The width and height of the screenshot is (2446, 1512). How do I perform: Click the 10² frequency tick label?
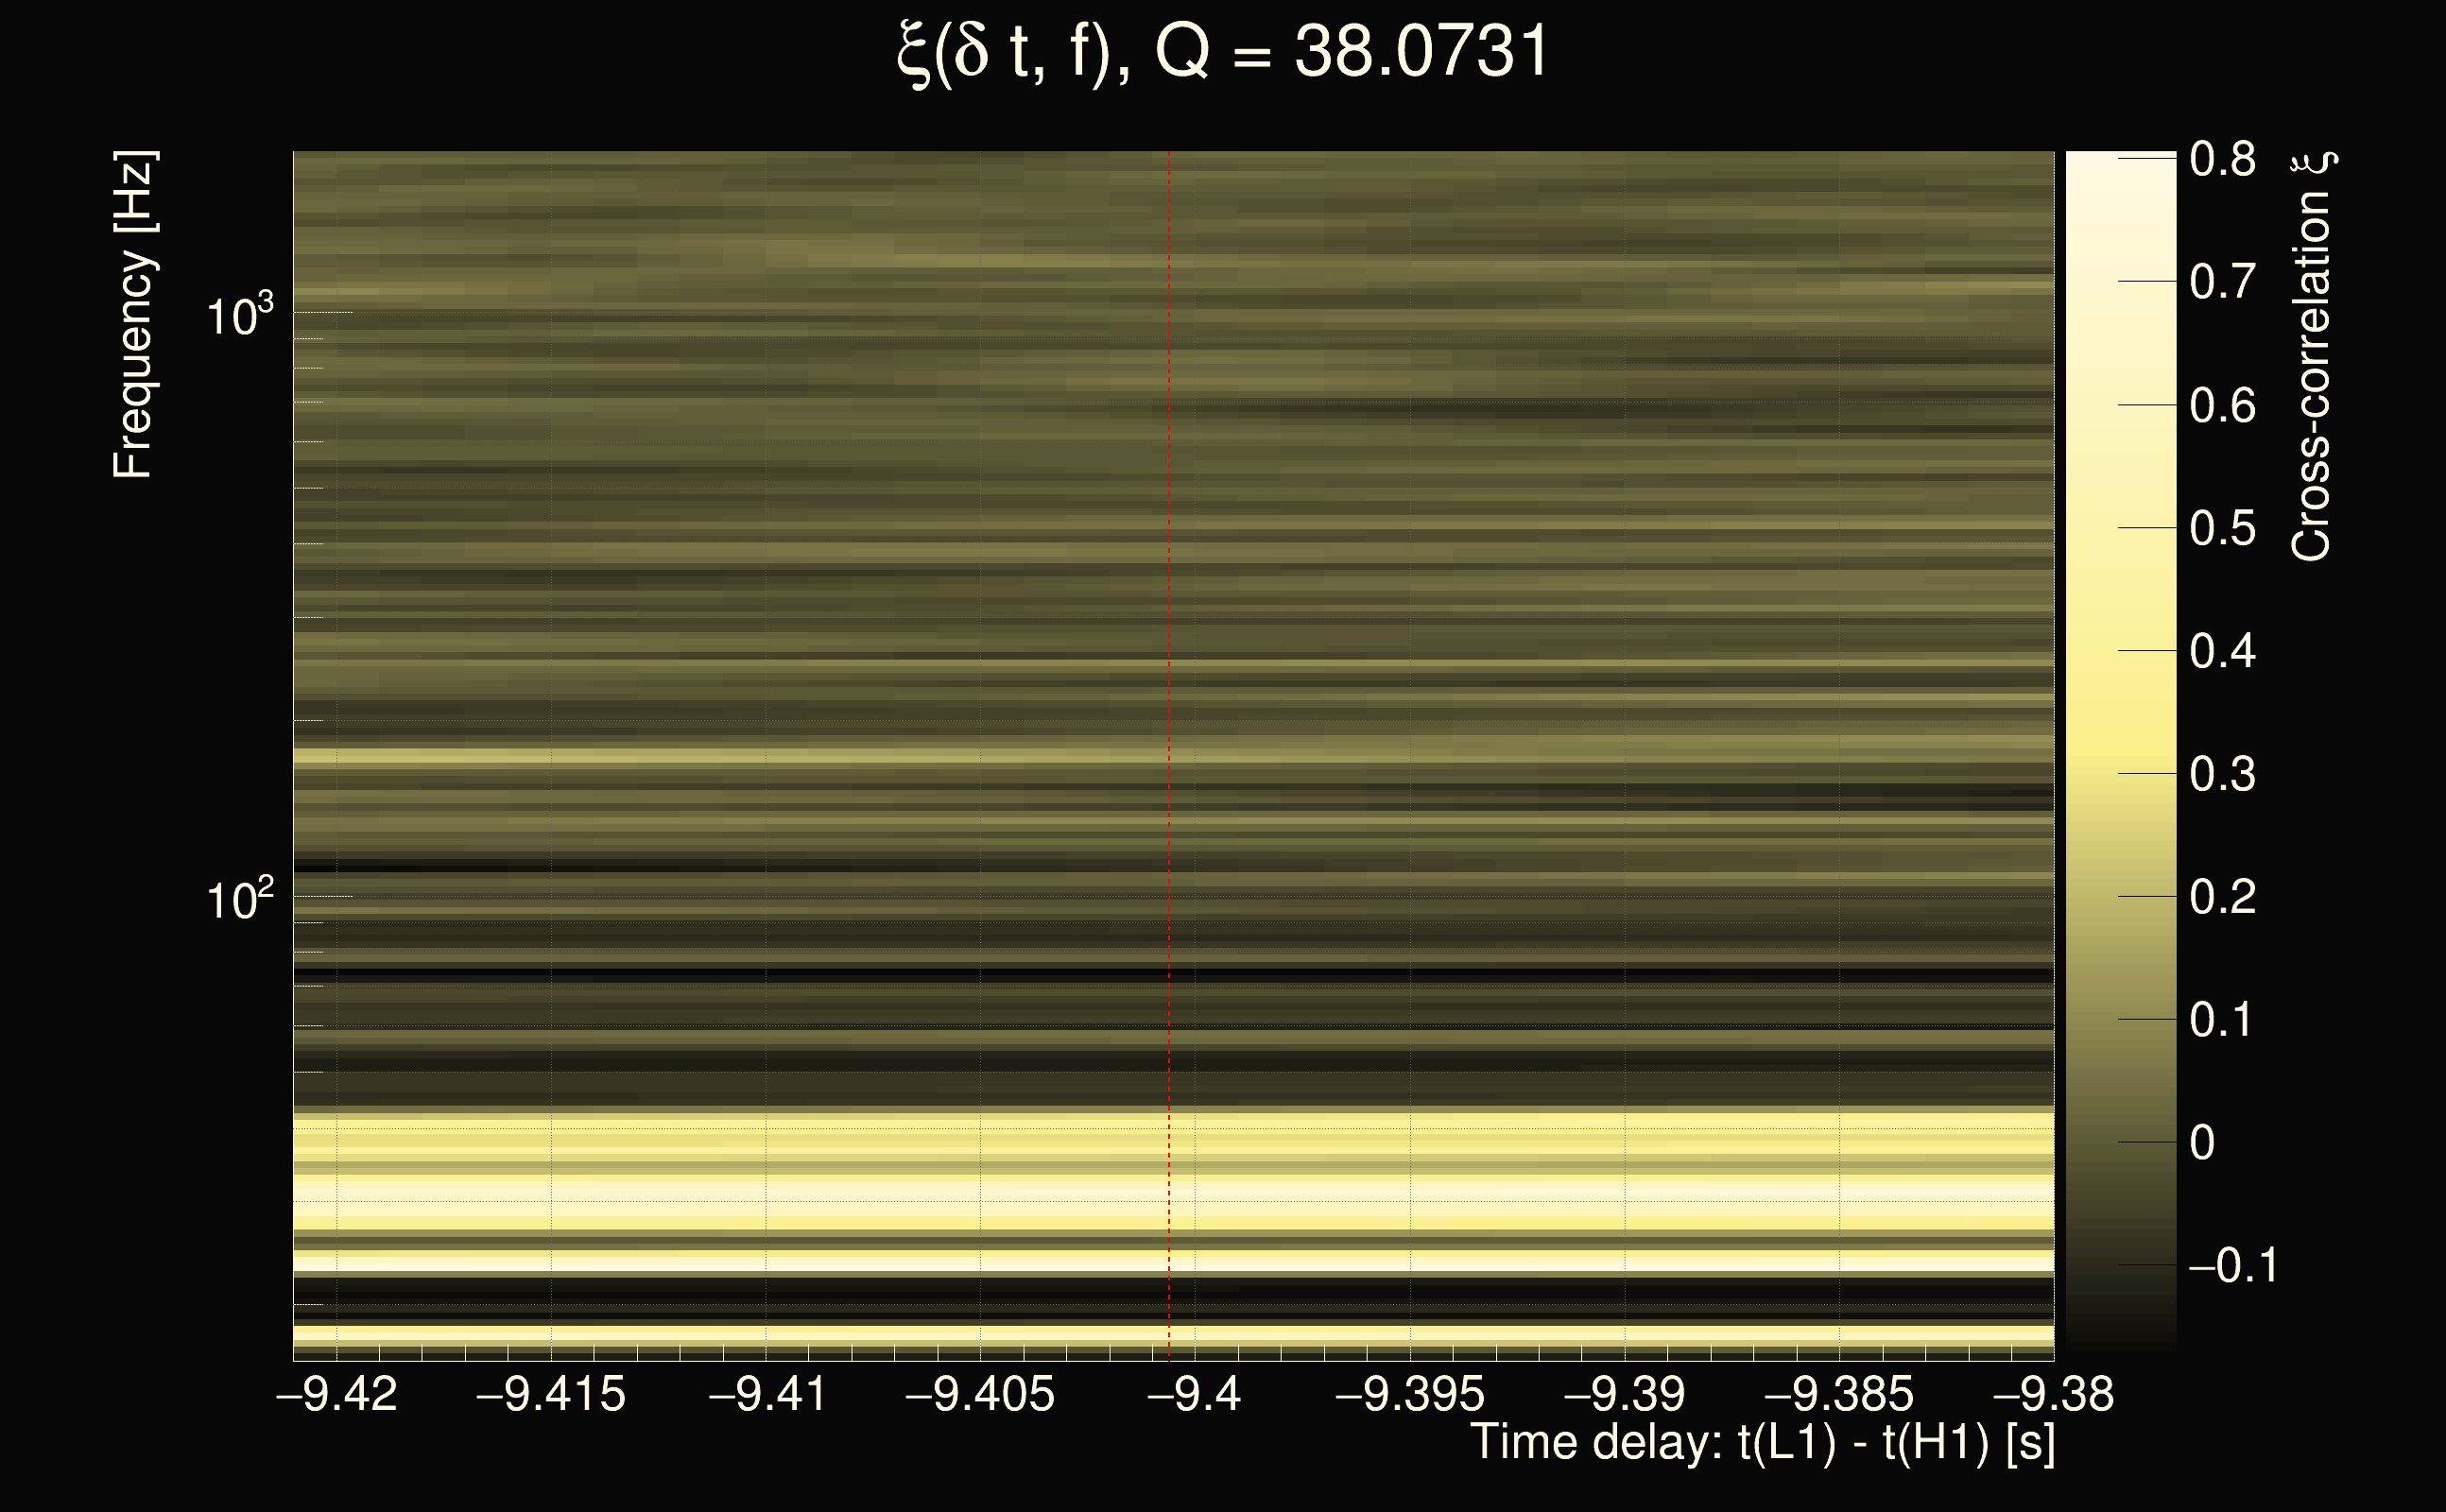click(239, 900)
